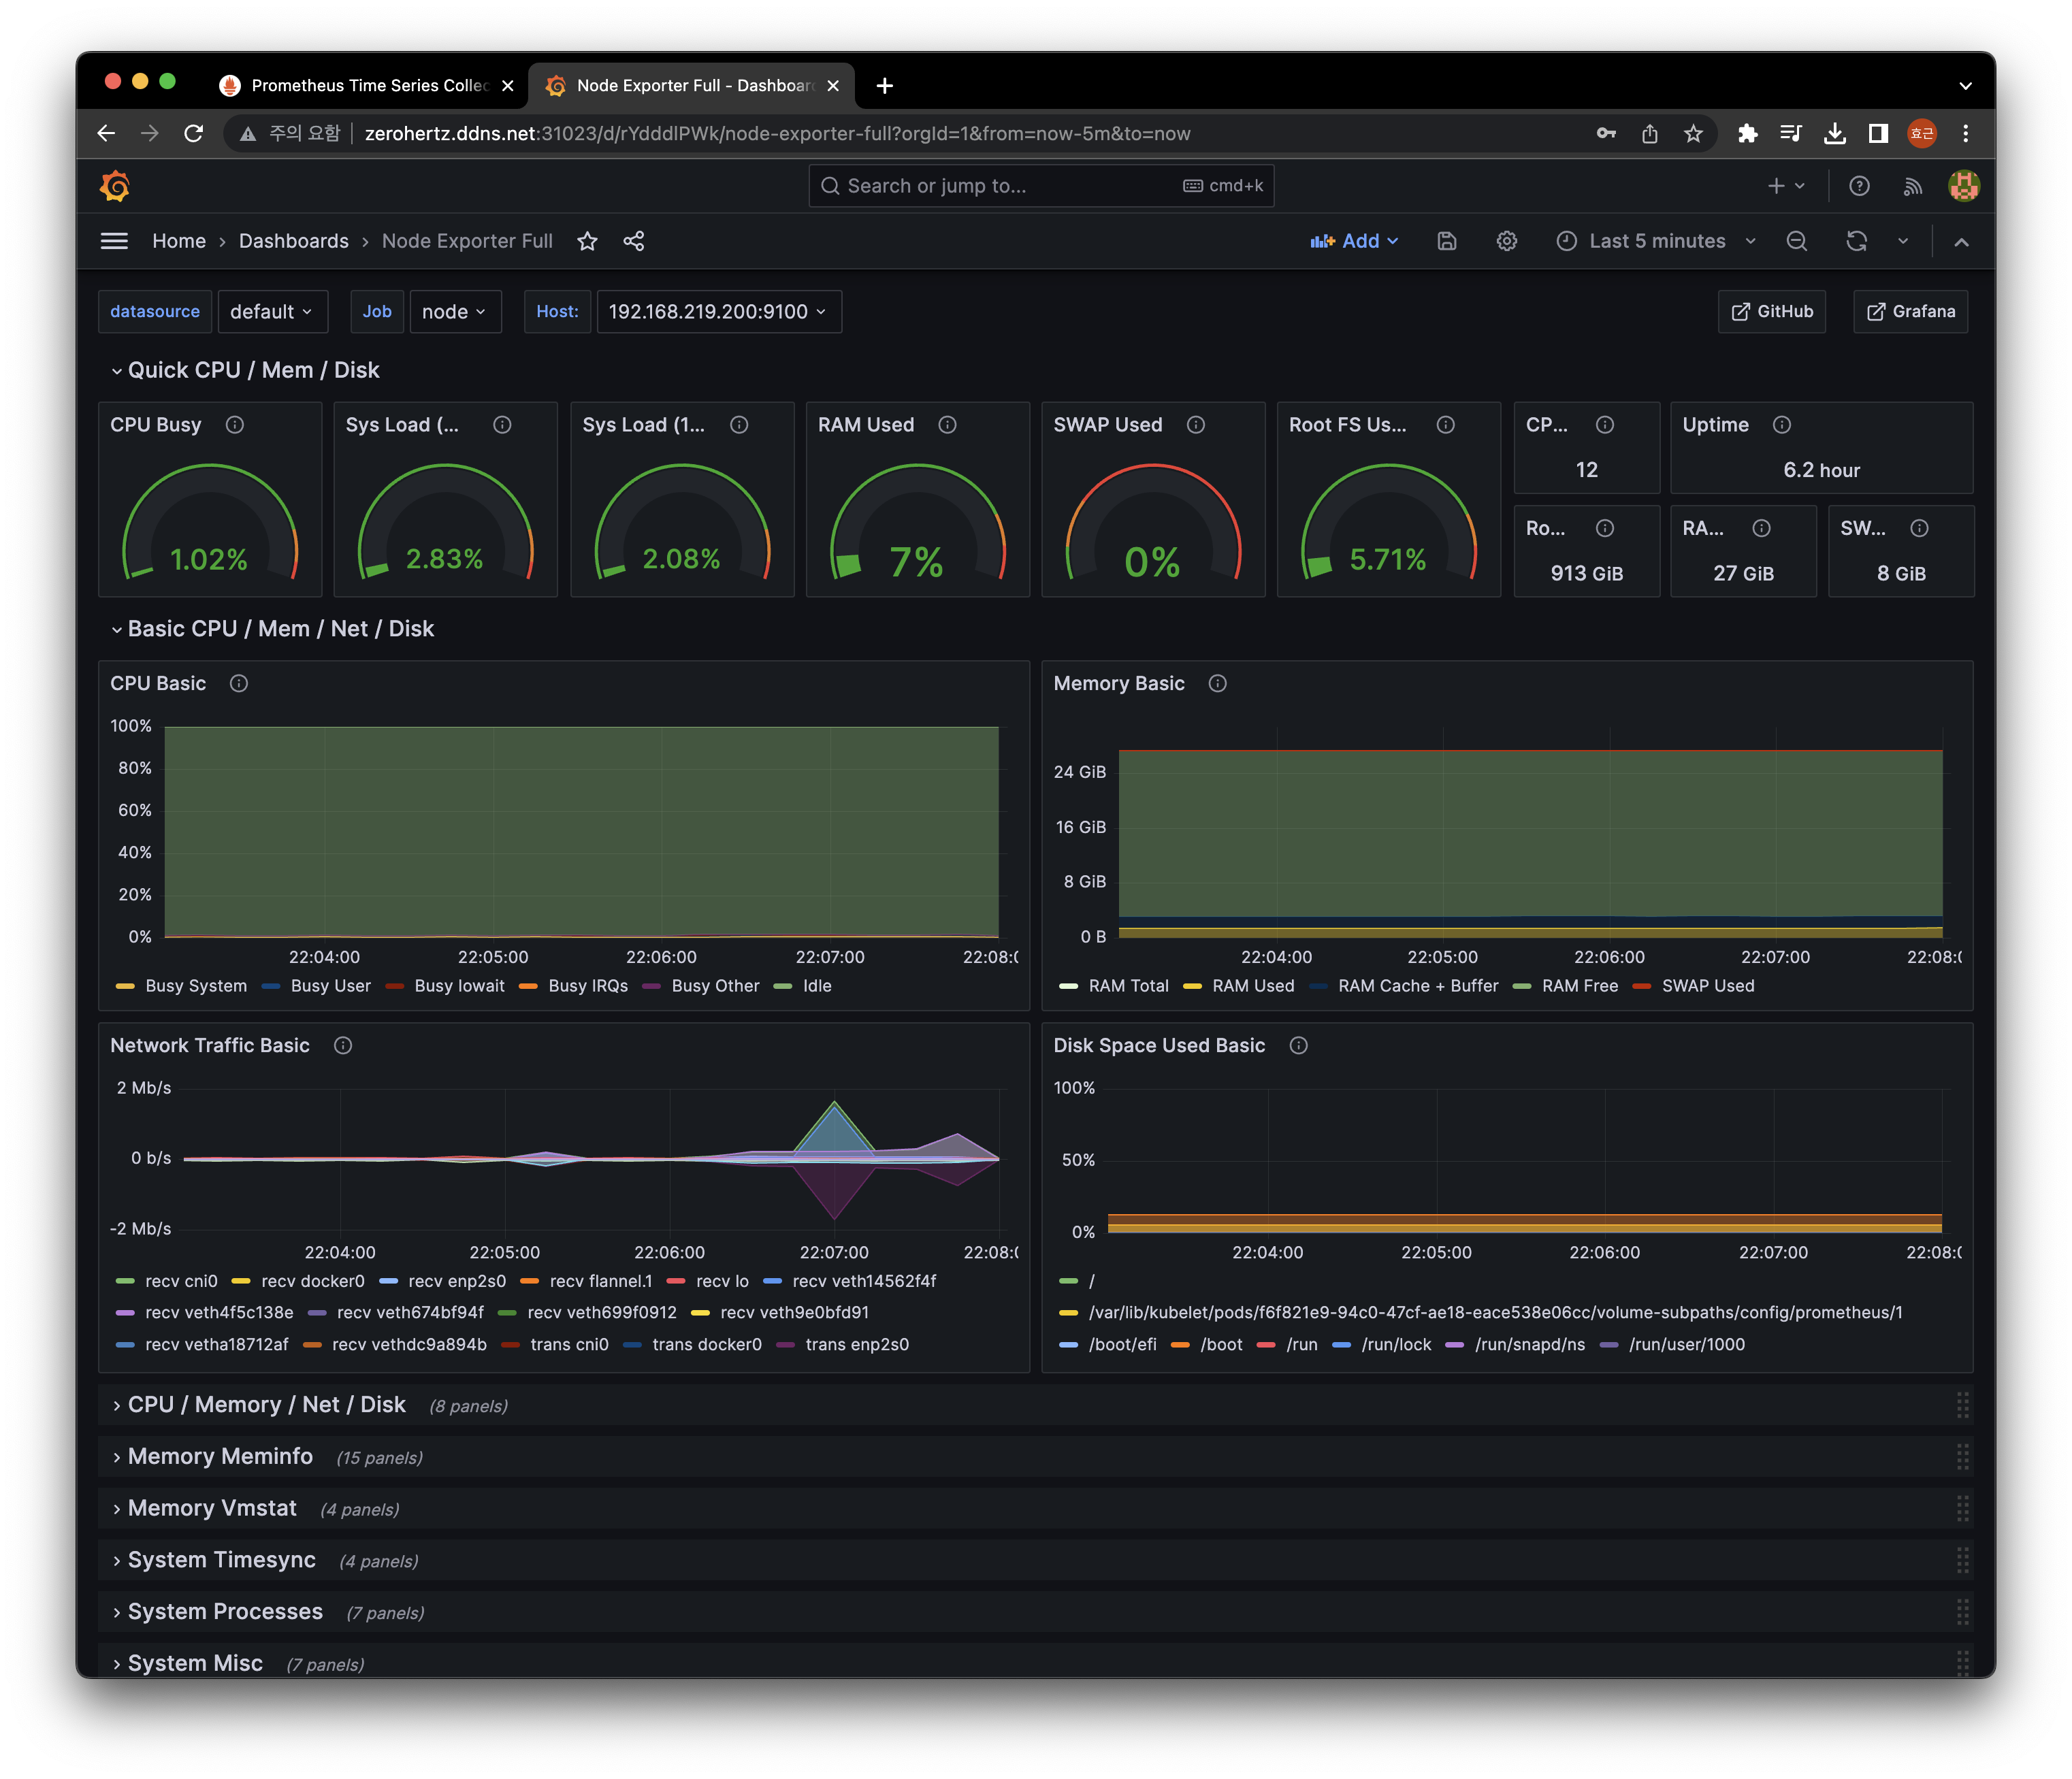Select Node Exporter Full browser tab

tap(690, 86)
